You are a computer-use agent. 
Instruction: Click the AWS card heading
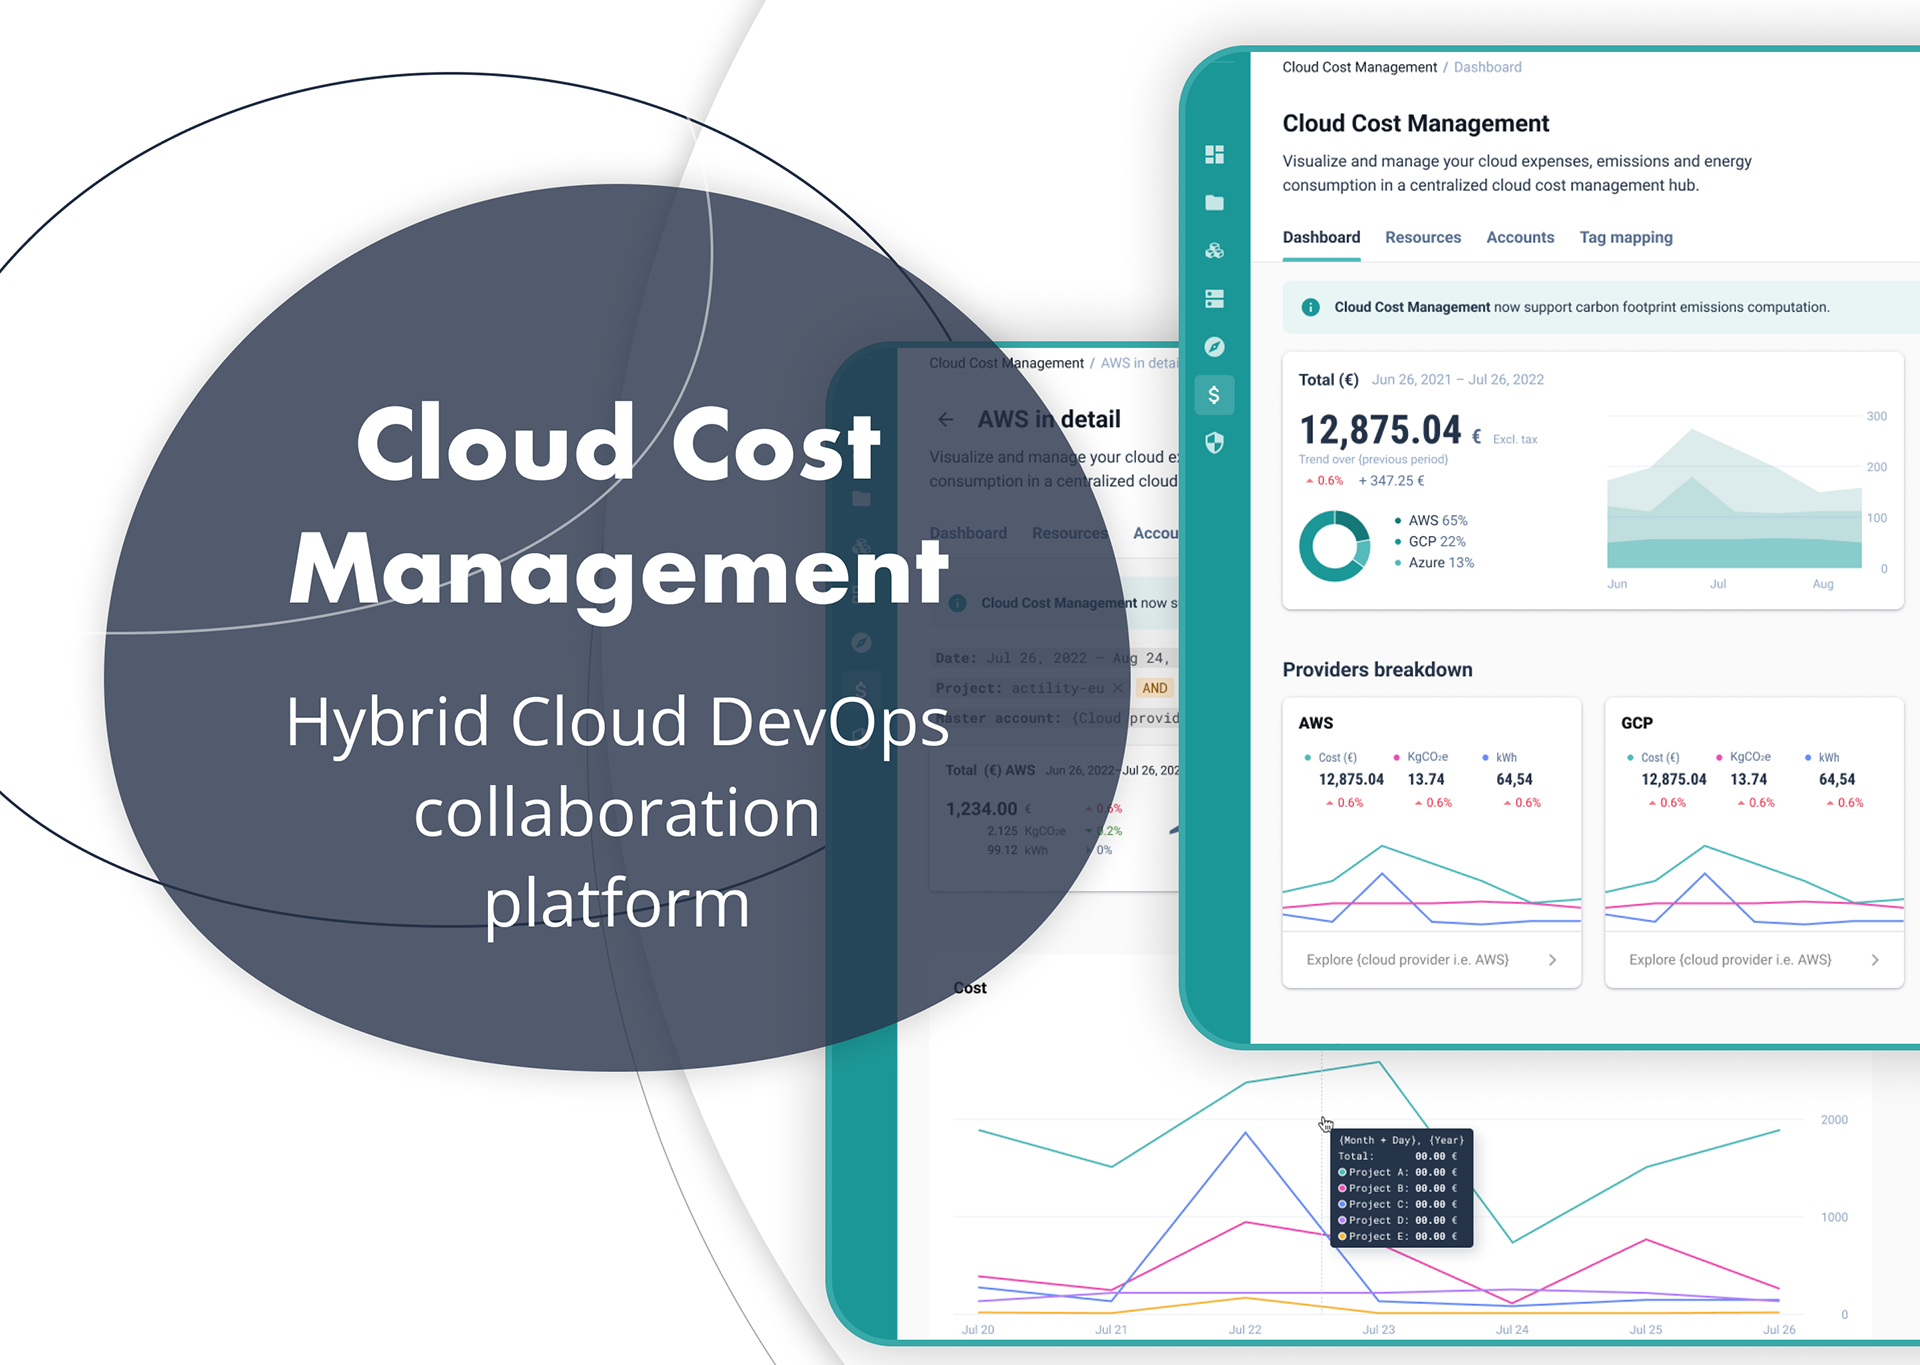point(1316,722)
